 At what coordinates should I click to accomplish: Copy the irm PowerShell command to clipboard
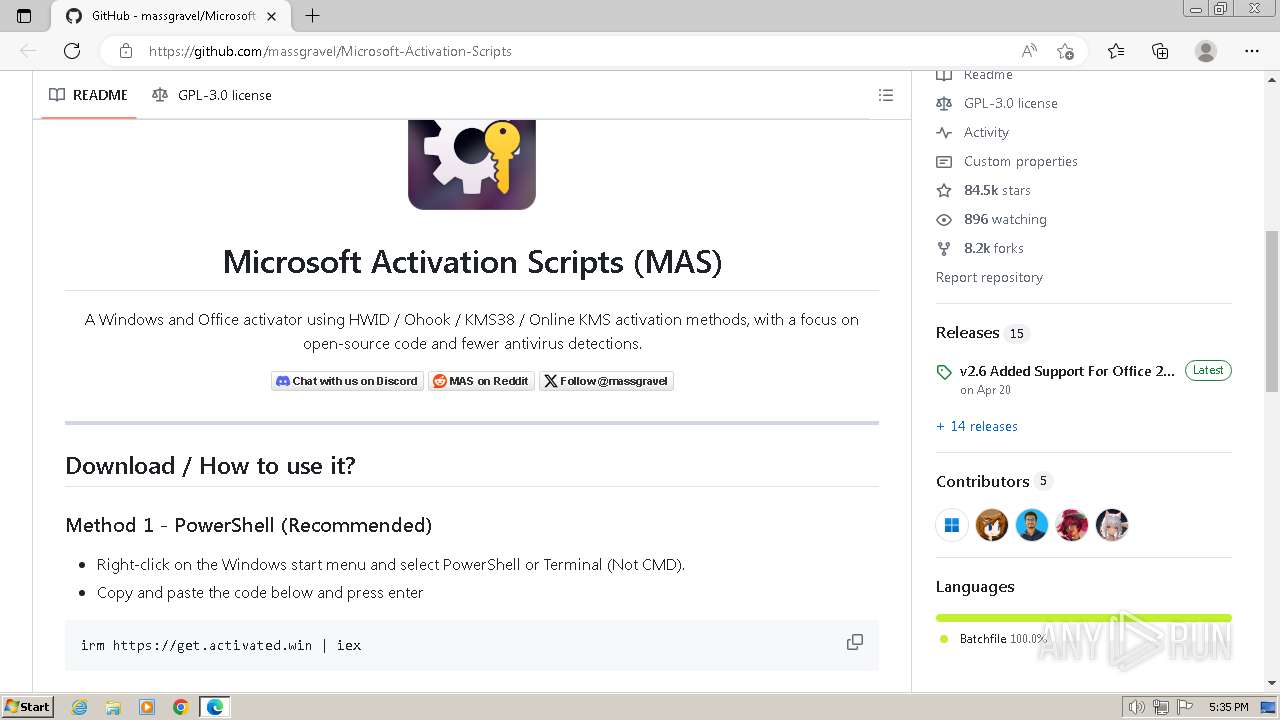855,642
